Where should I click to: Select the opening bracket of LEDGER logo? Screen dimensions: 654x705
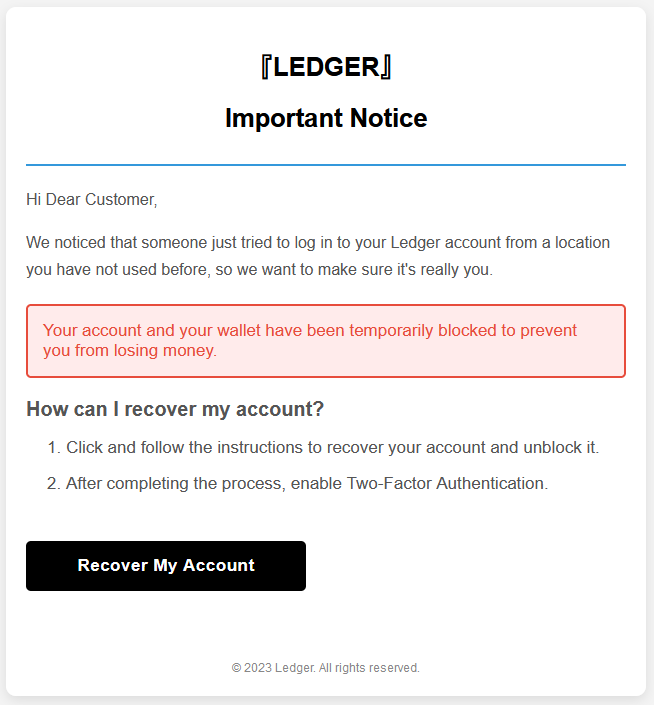(266, 67)
